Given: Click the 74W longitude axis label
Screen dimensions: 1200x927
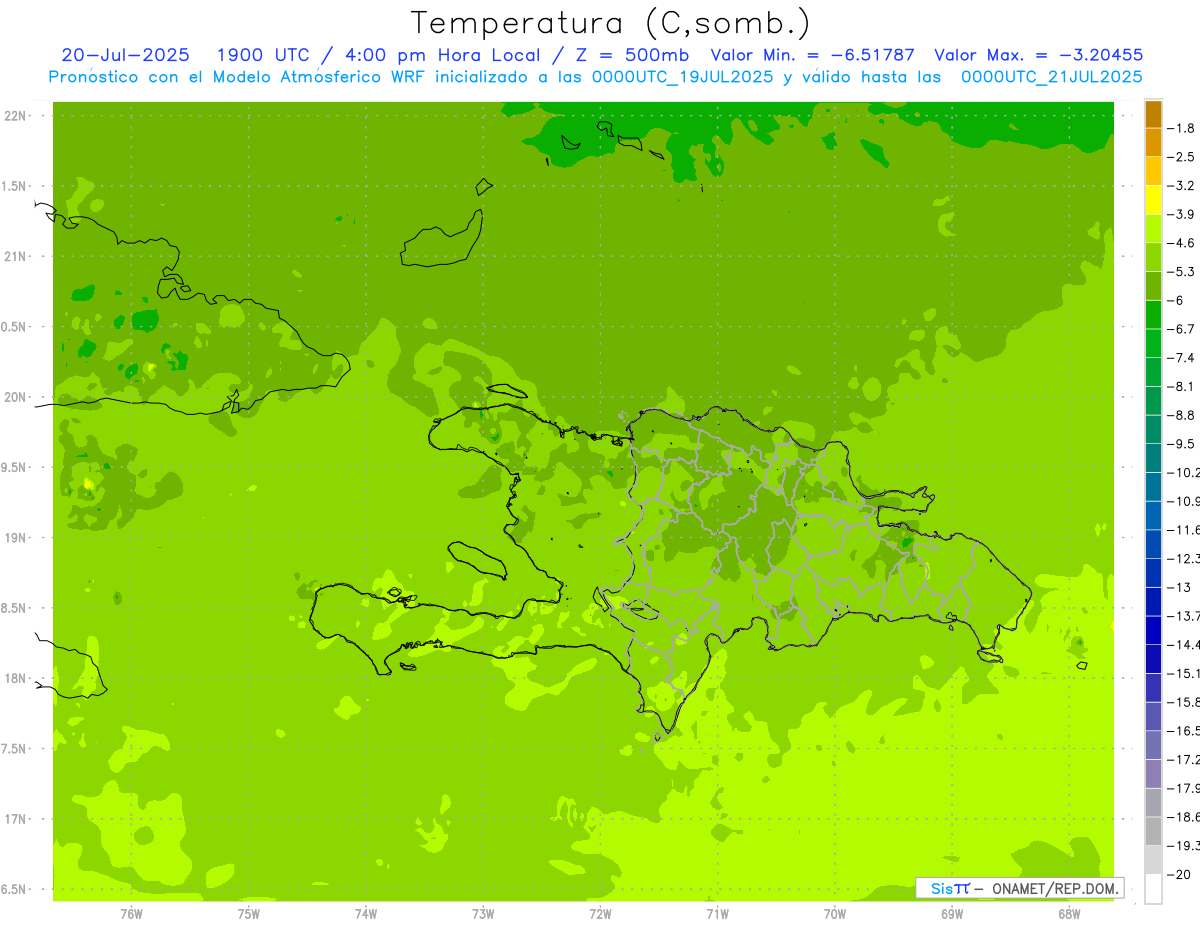Looking at the screenshot, I should point(366,913).
